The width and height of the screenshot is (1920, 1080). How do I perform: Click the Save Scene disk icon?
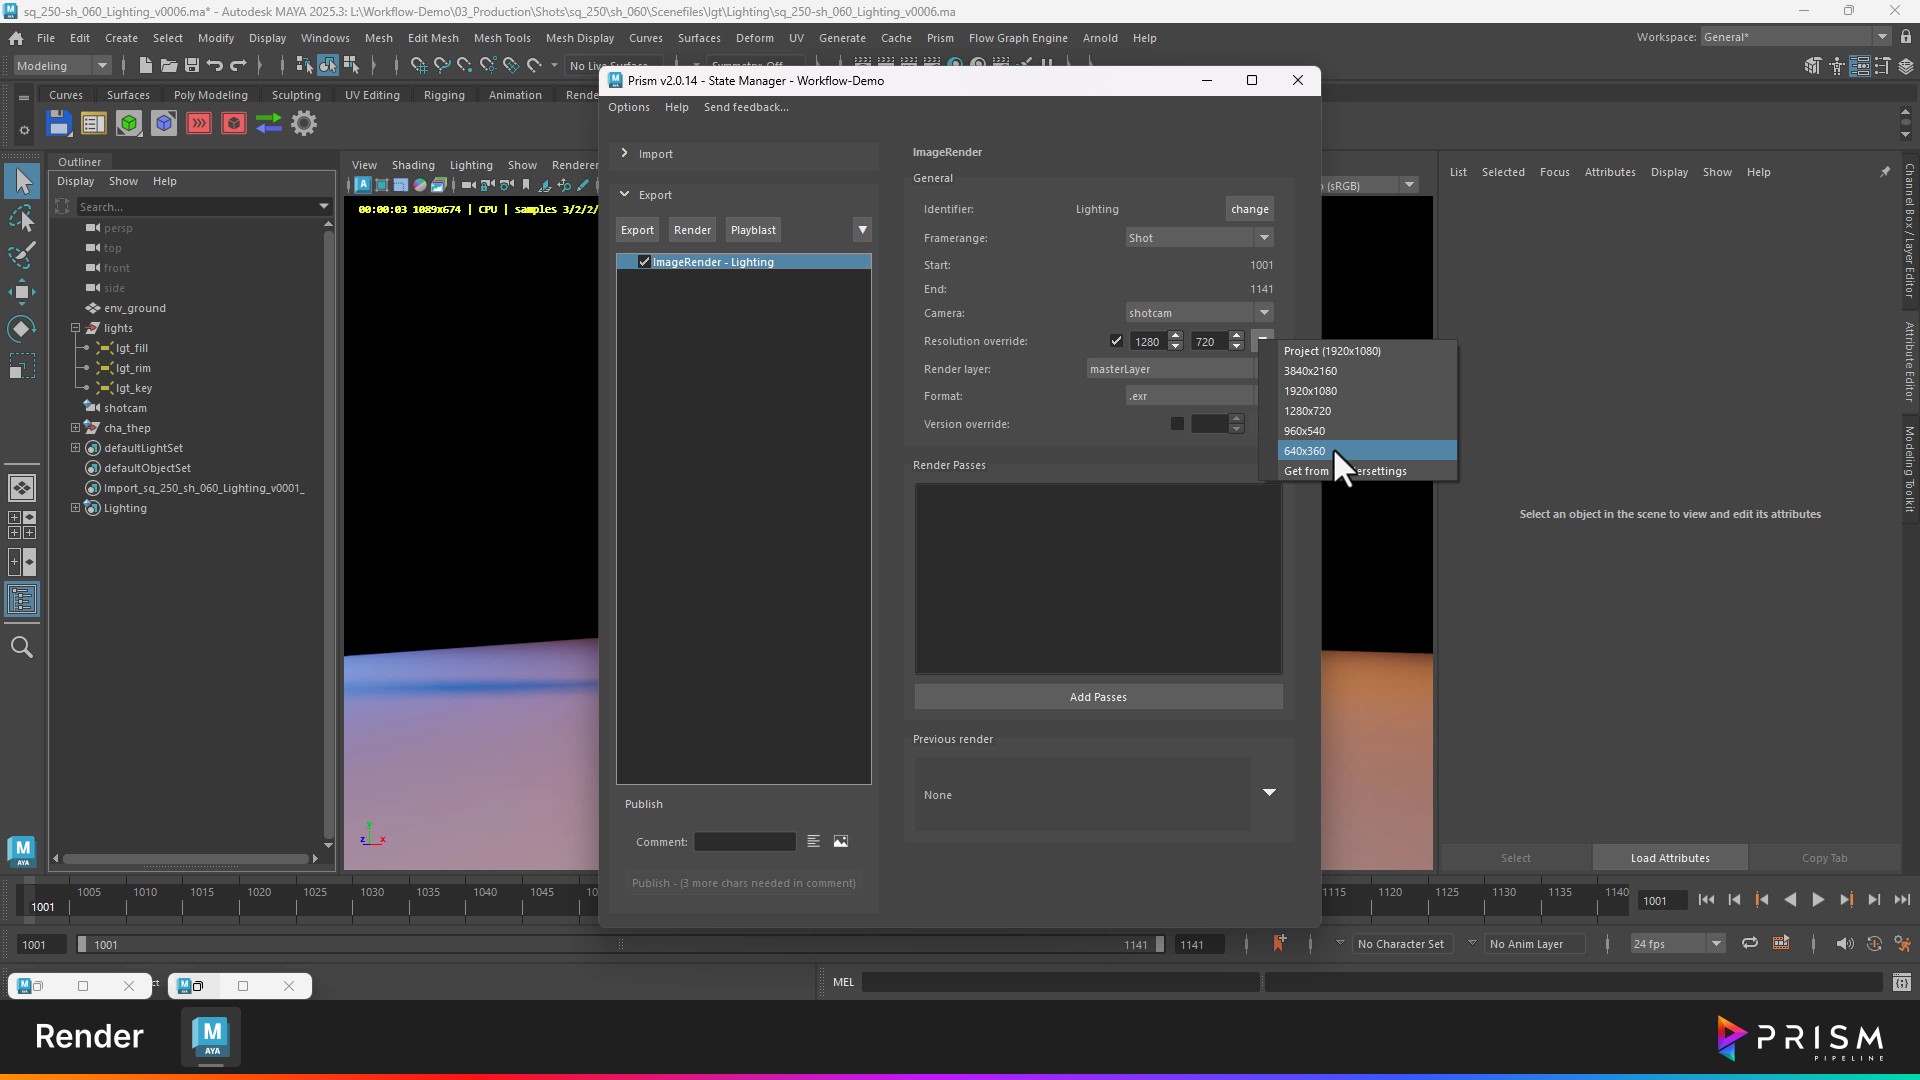(191, 65)
